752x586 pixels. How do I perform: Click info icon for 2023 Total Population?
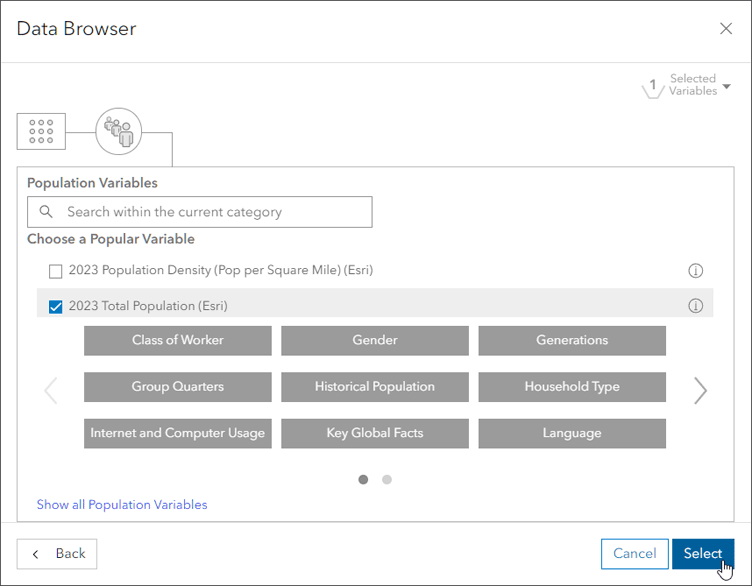pos(696,306)
